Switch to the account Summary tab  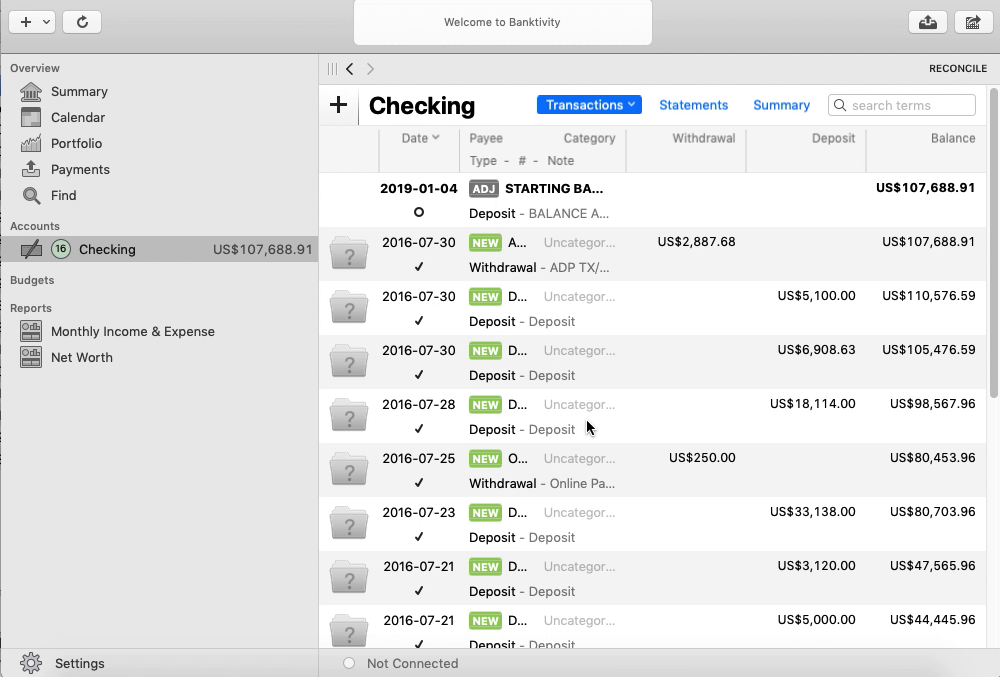point(781,105)
